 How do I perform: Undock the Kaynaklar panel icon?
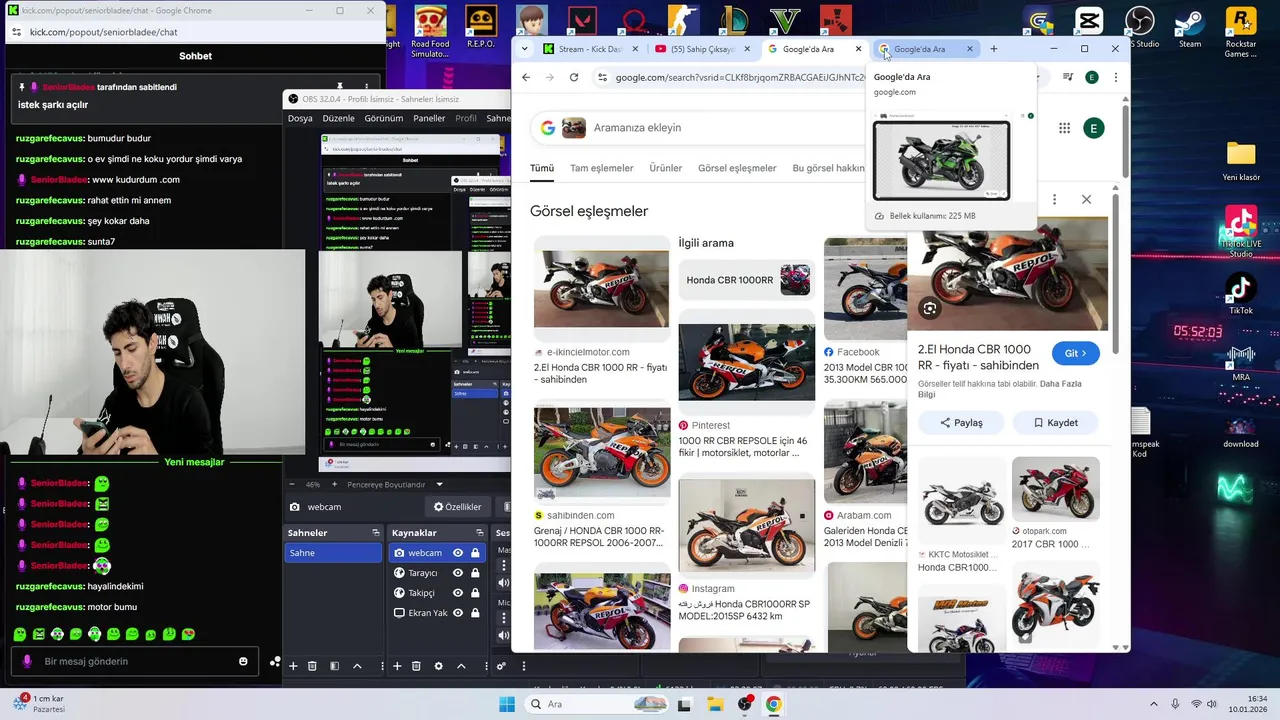(x=480, y=533)
